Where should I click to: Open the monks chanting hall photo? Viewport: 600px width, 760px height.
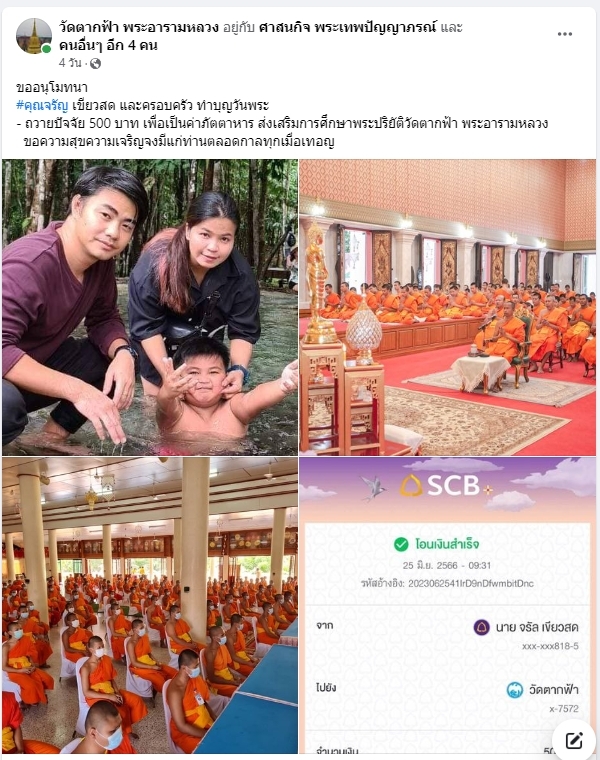[x=447, y=308]
